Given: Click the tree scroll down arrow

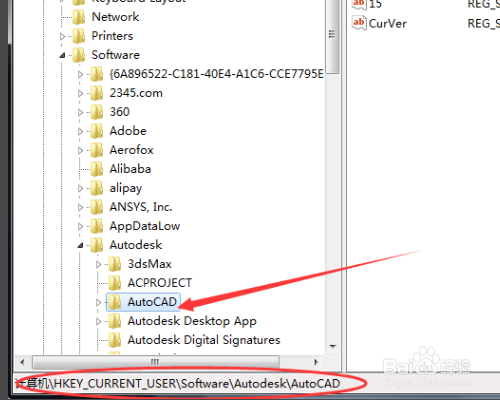Looking at the screenshot, I should click(332, 347).
